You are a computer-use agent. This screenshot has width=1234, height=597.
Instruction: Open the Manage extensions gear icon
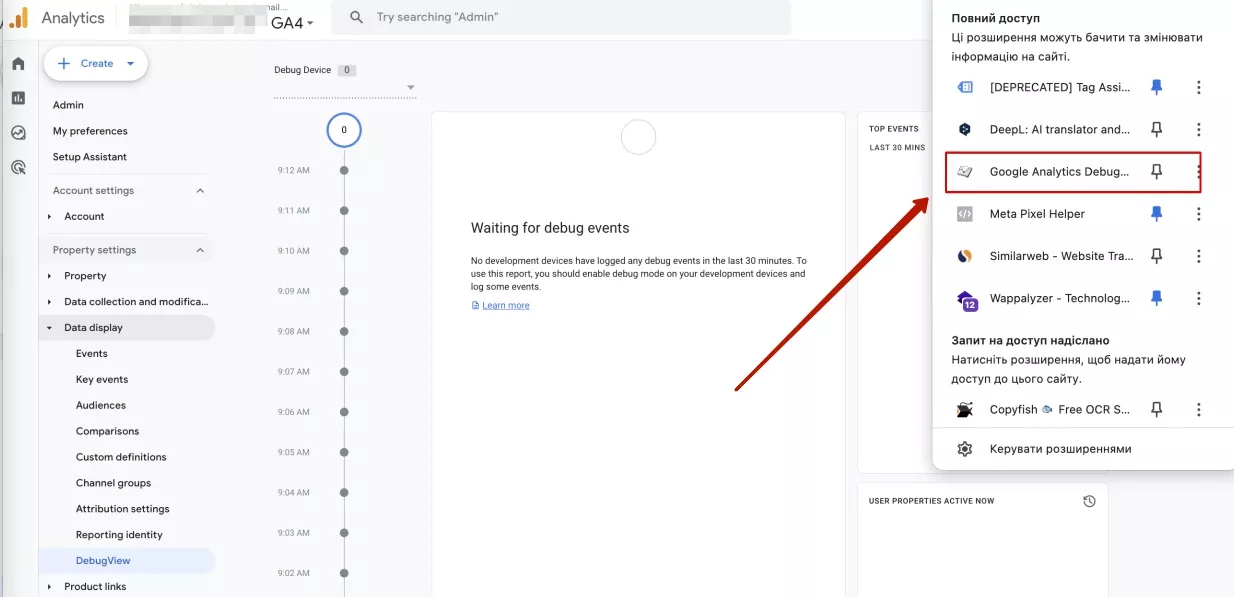click(964, 449)
